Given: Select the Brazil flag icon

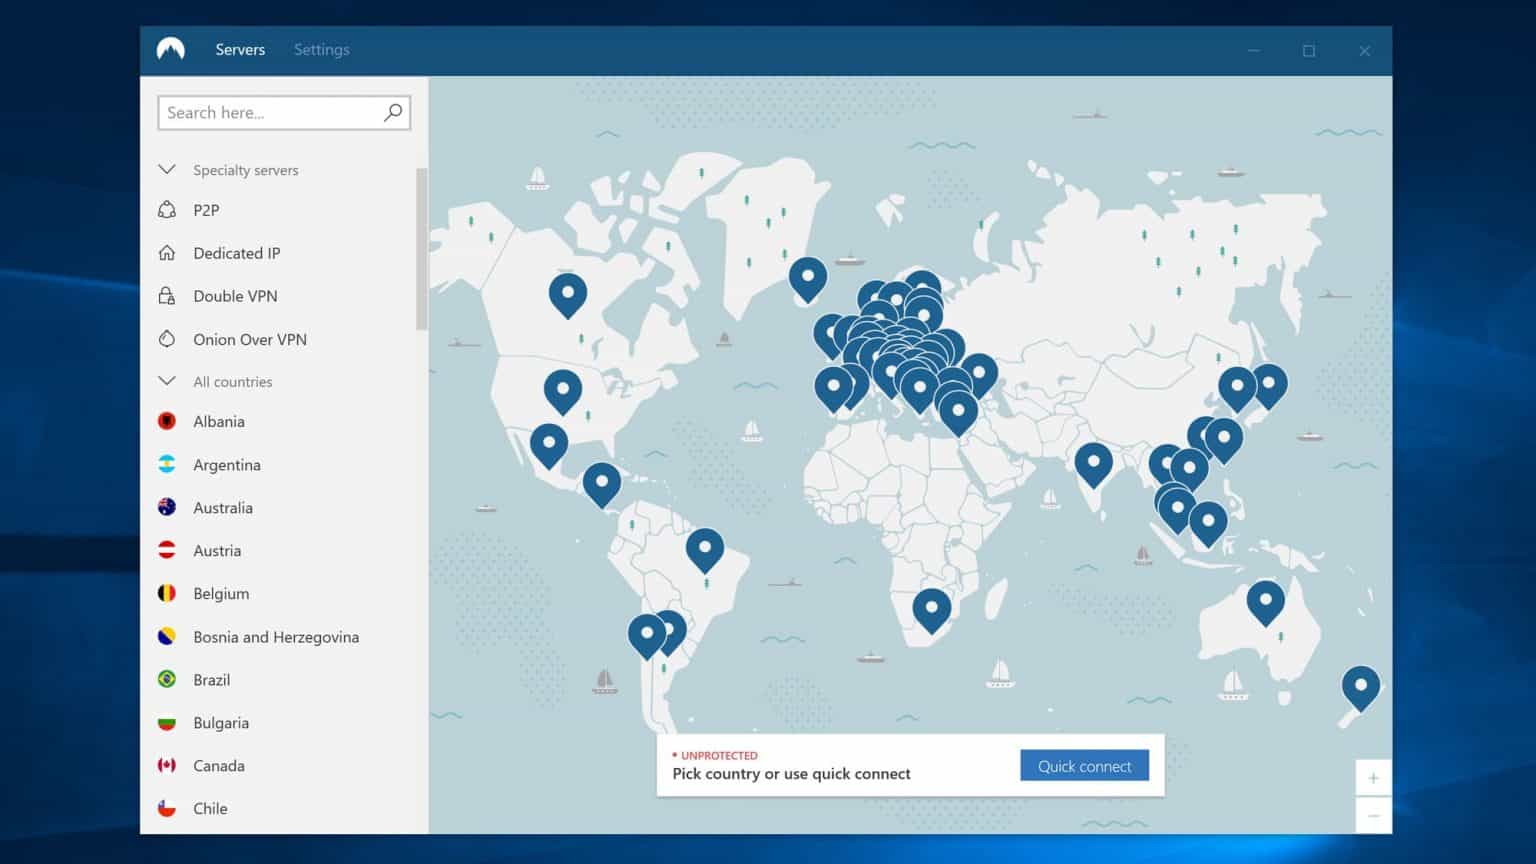Looking at the screenshot, I should pyautogui.click(x=167, y=679).
